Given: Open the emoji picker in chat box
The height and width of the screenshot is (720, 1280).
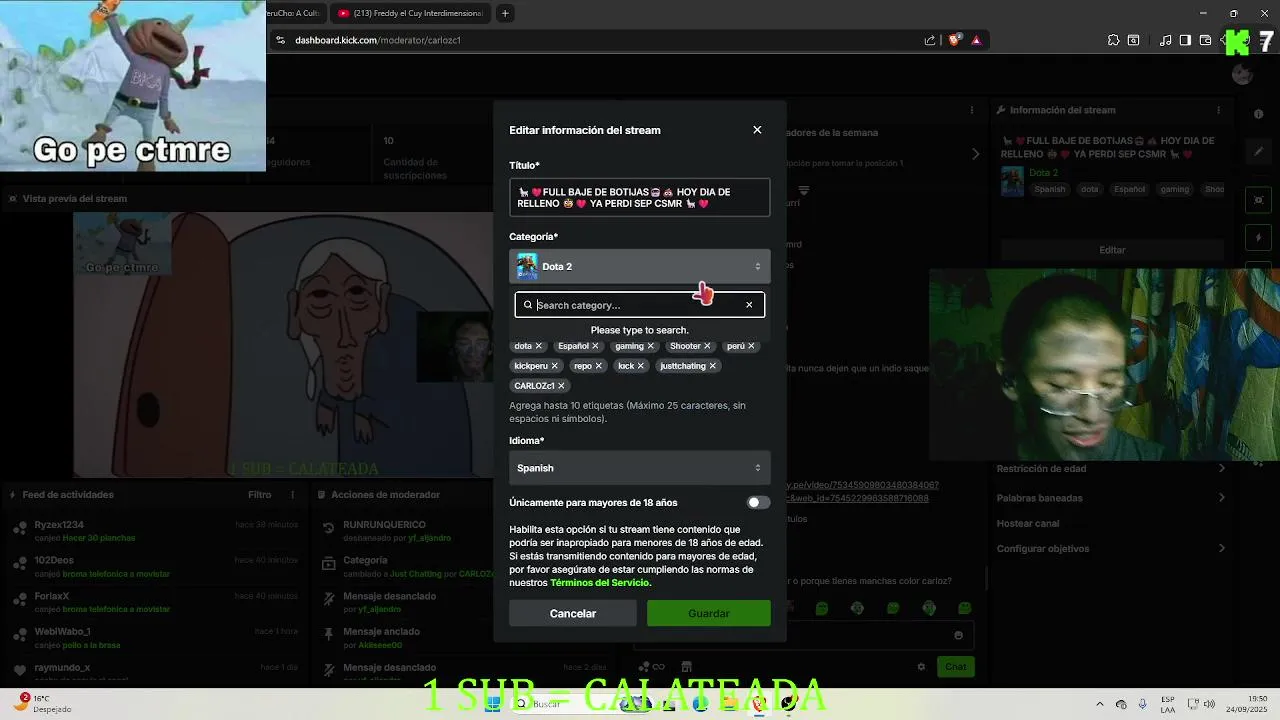Looking at the screenshot, I should [958, 635].
